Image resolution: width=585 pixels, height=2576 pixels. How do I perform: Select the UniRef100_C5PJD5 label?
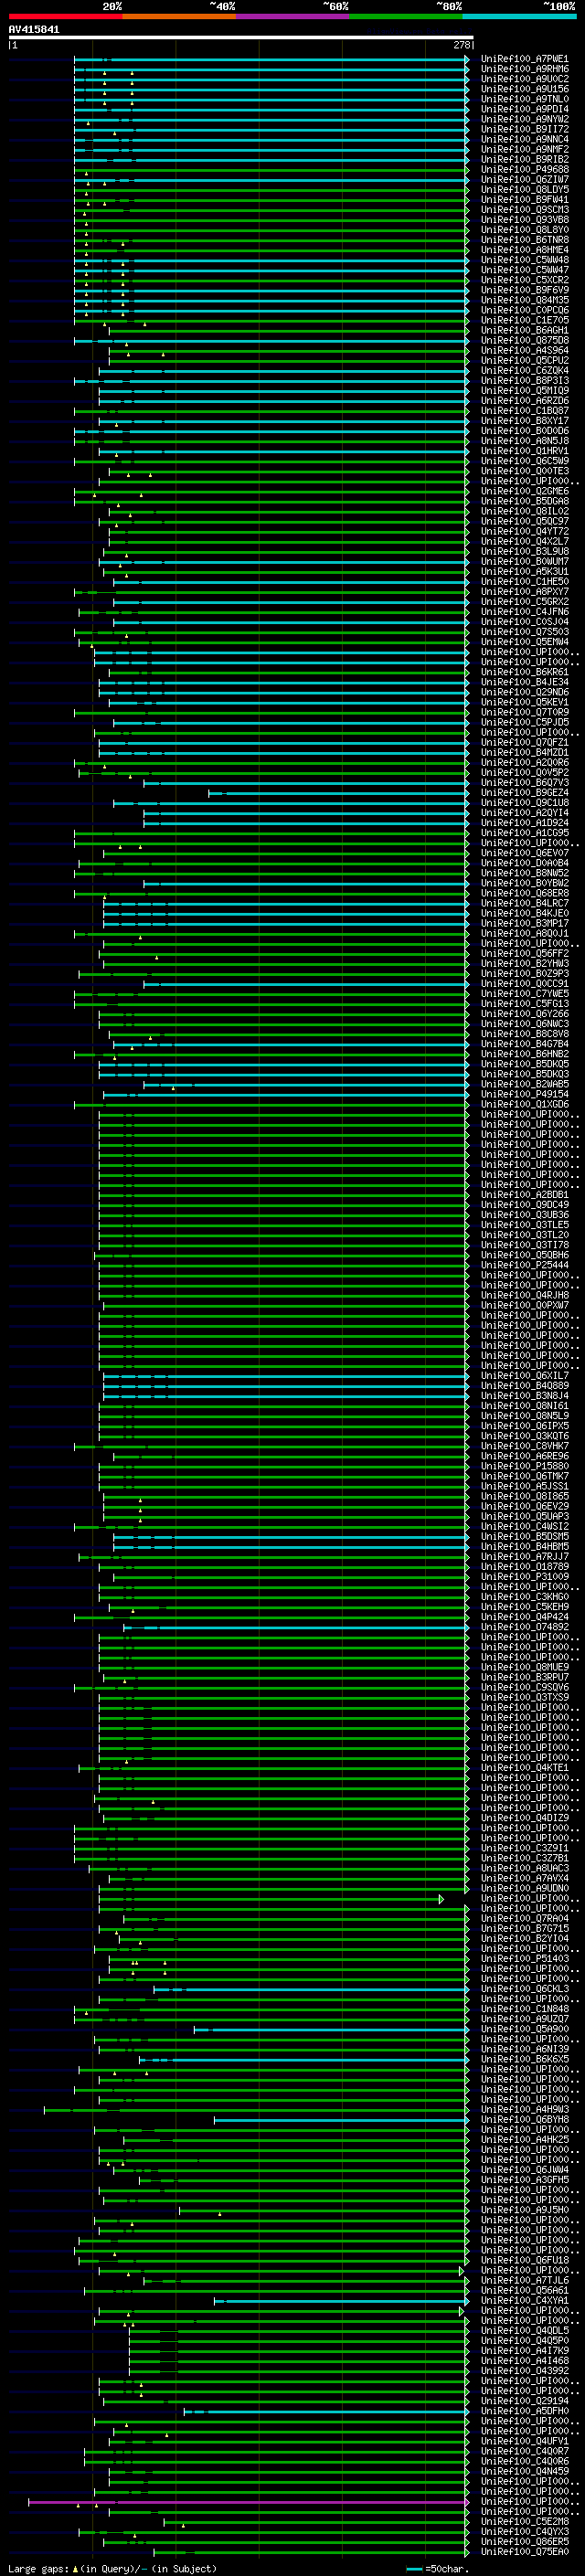[x=524, y=723]
